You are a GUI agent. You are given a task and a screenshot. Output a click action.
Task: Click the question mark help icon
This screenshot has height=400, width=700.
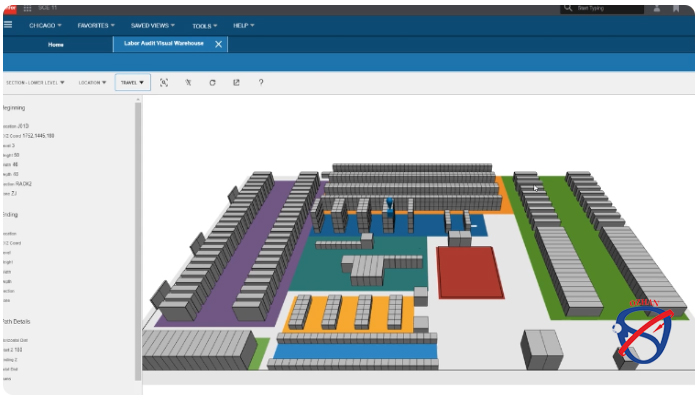(261, 83)
